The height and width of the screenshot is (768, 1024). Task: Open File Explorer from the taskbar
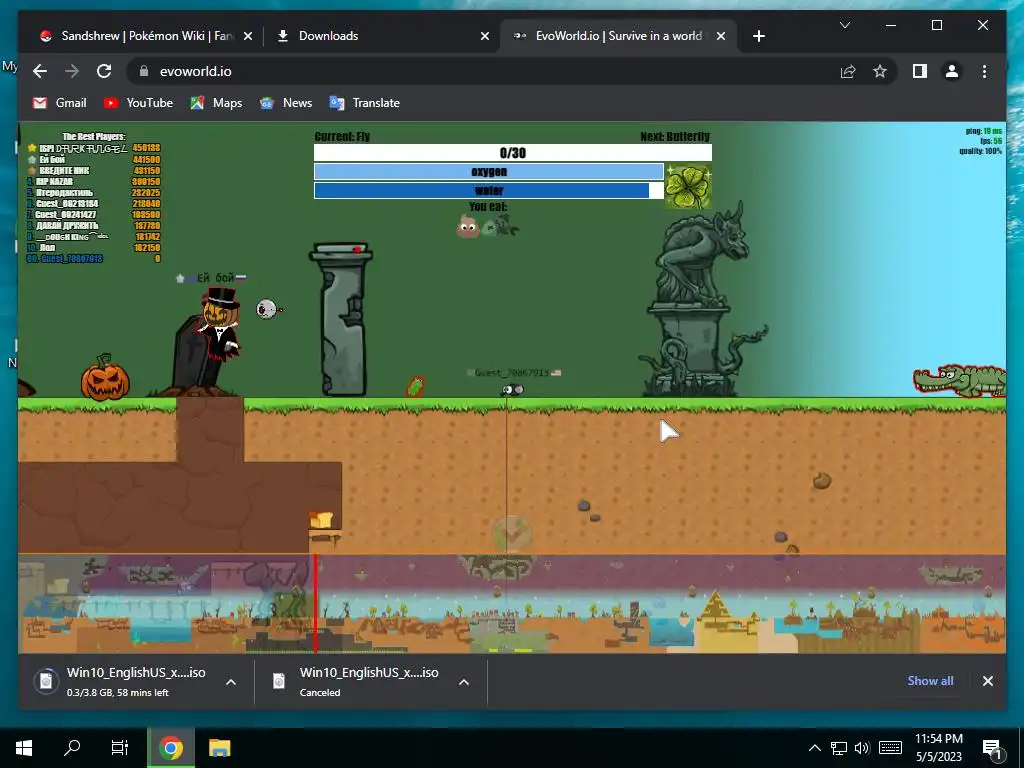point(219,748)
